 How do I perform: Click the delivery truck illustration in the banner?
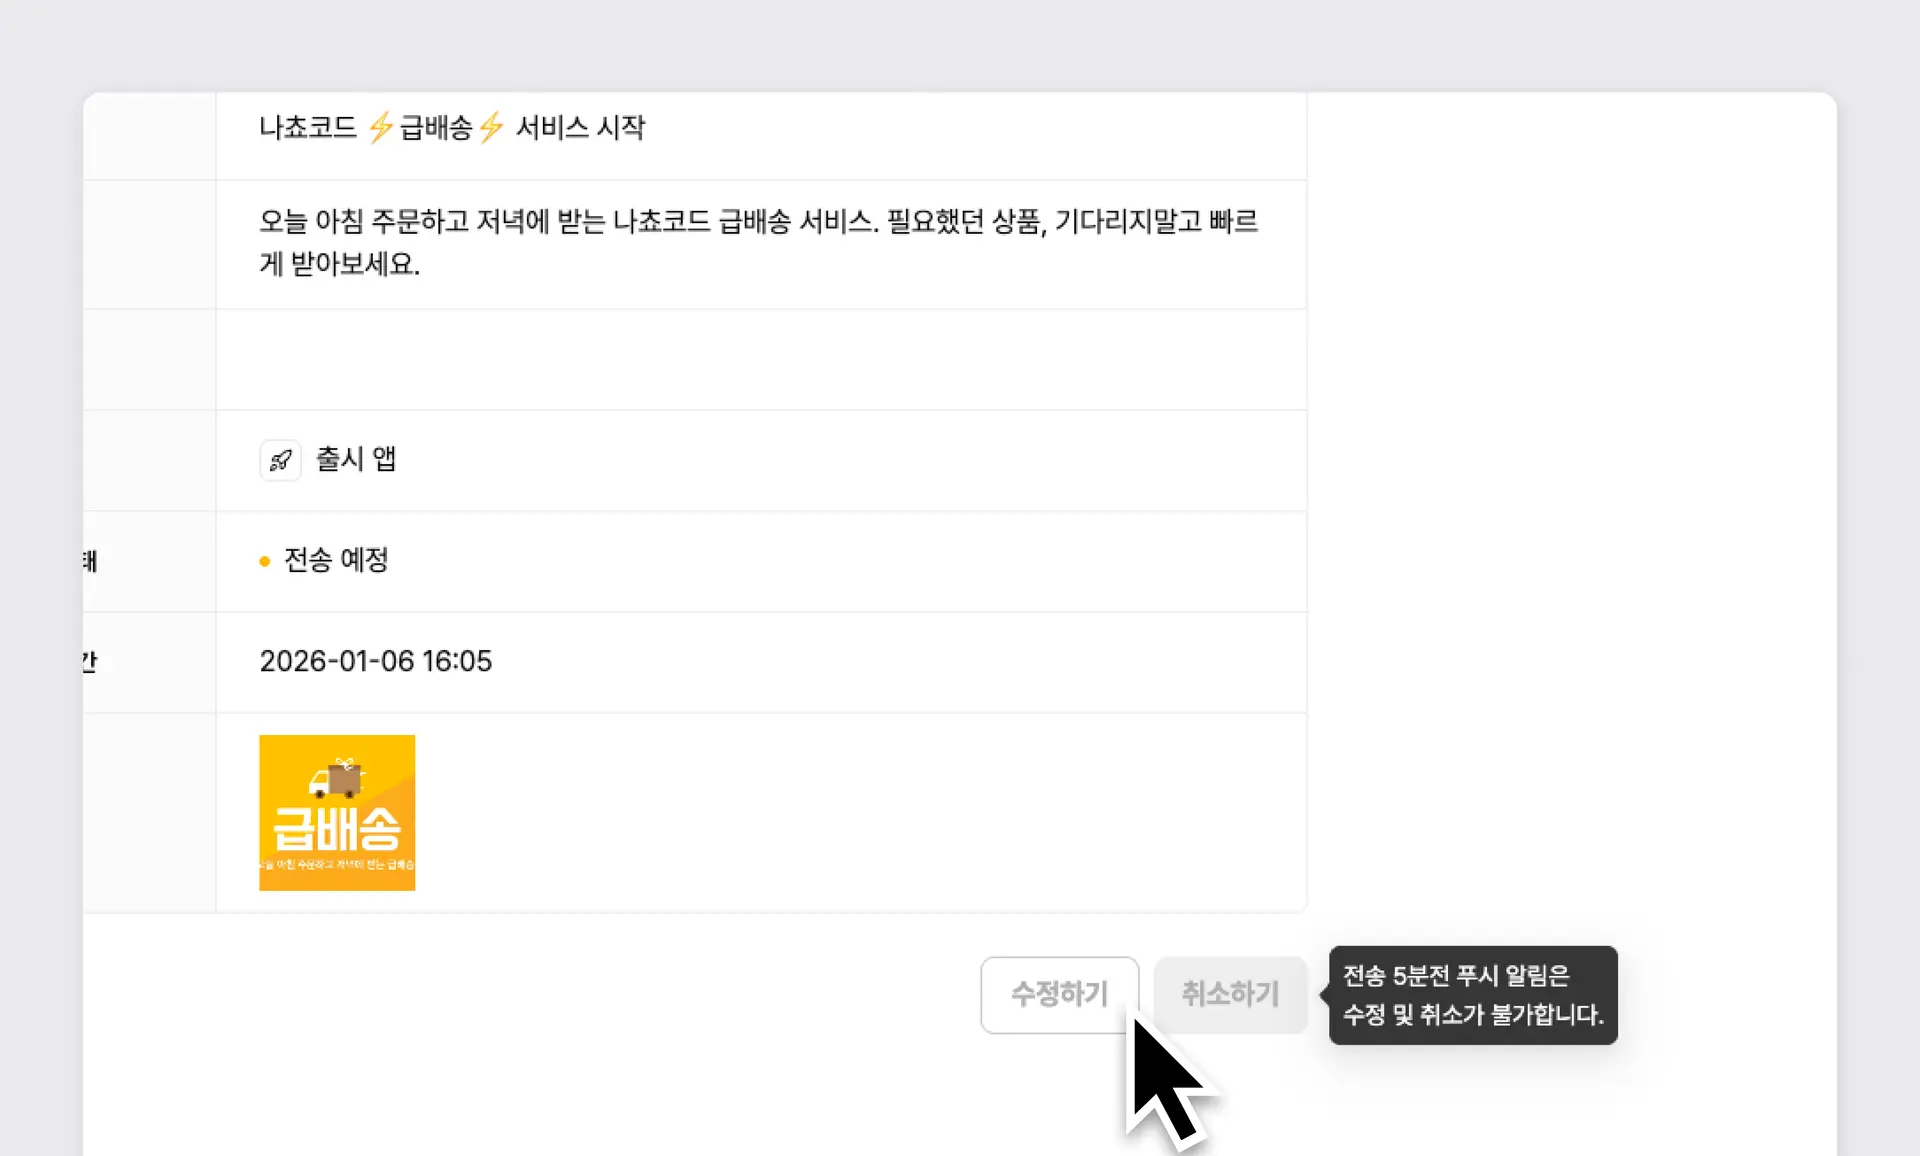pos(333,781)
